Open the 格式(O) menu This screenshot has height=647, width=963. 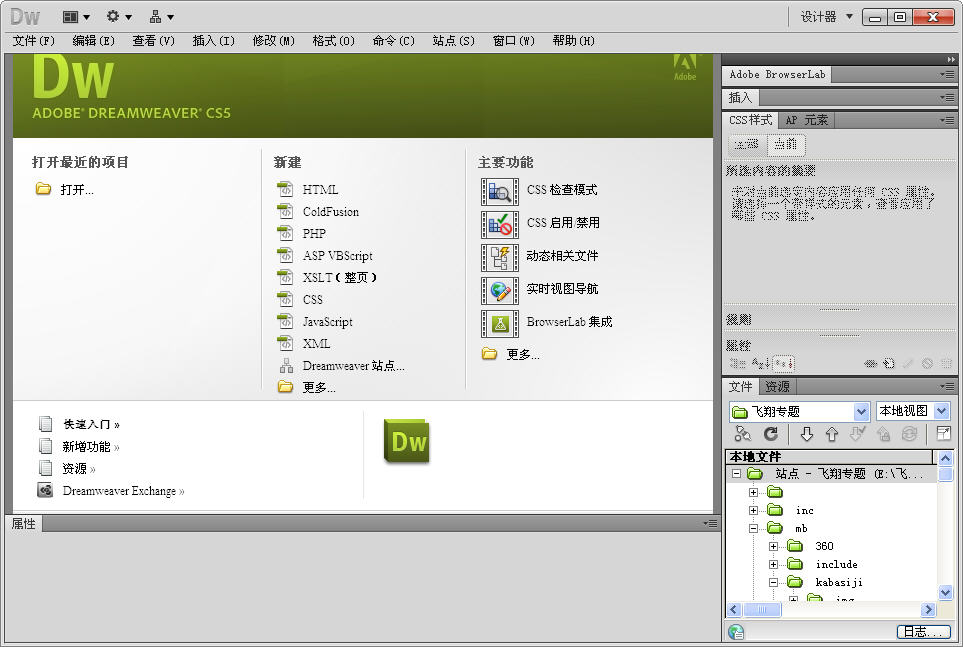(x=333, y=41)
